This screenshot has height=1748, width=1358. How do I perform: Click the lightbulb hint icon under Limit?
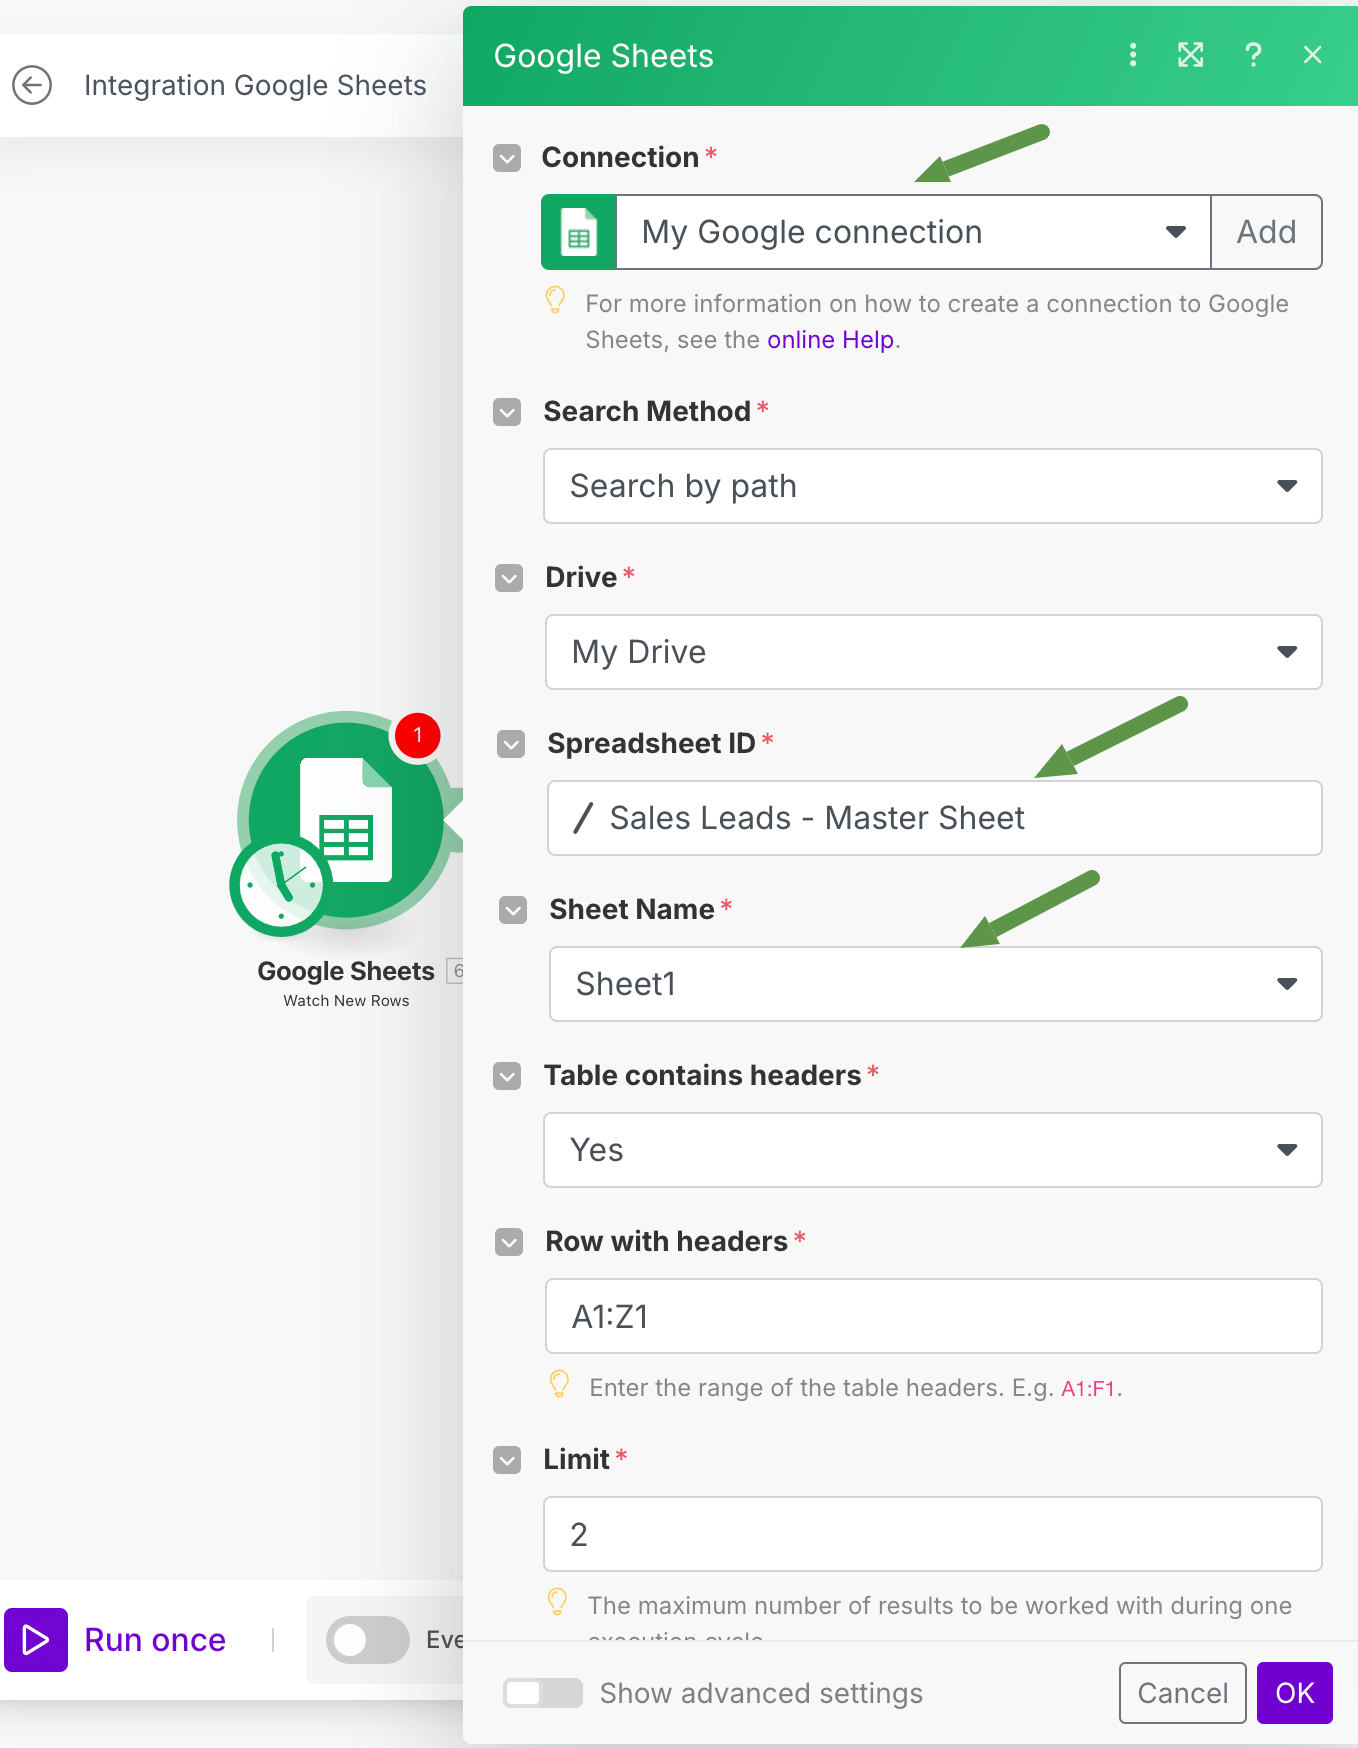click(557, 1602)
